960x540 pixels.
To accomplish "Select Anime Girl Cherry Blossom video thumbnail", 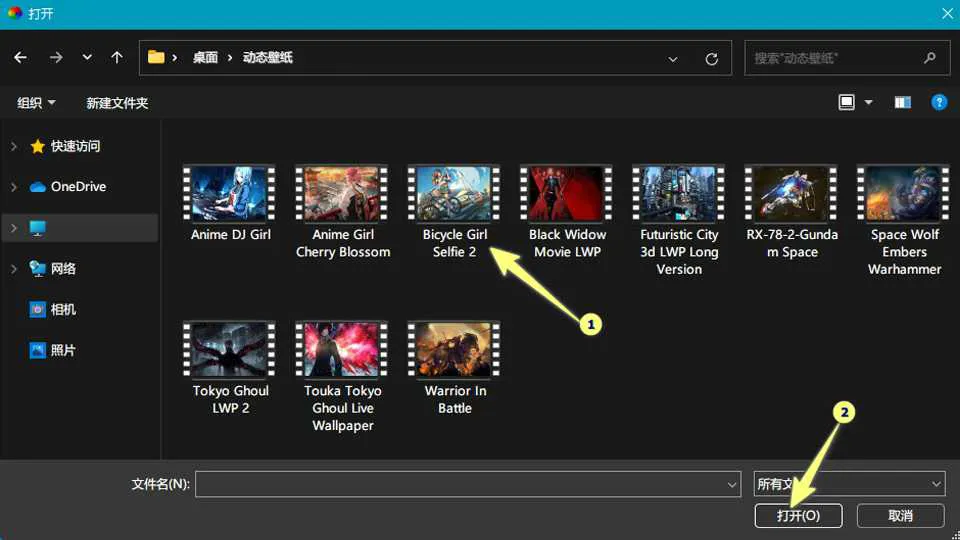I will tap(342, 193).
